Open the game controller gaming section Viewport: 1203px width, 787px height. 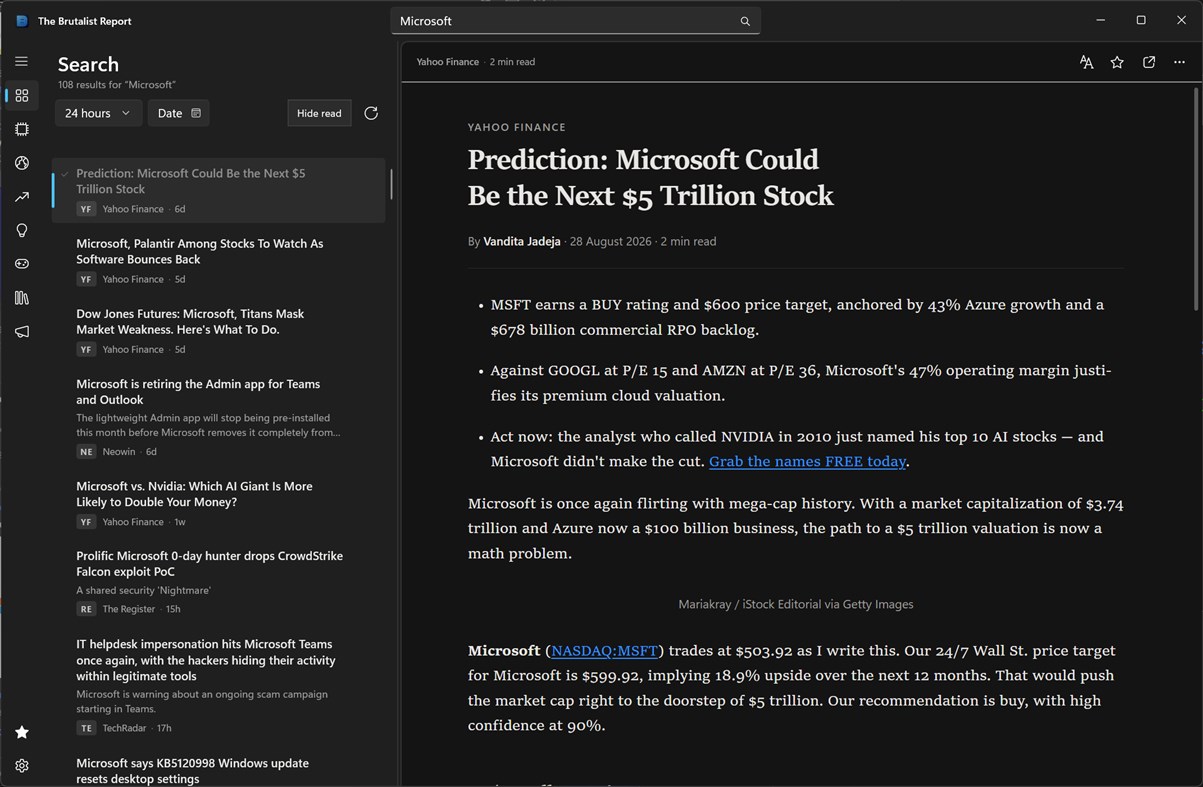coord(22,264)
